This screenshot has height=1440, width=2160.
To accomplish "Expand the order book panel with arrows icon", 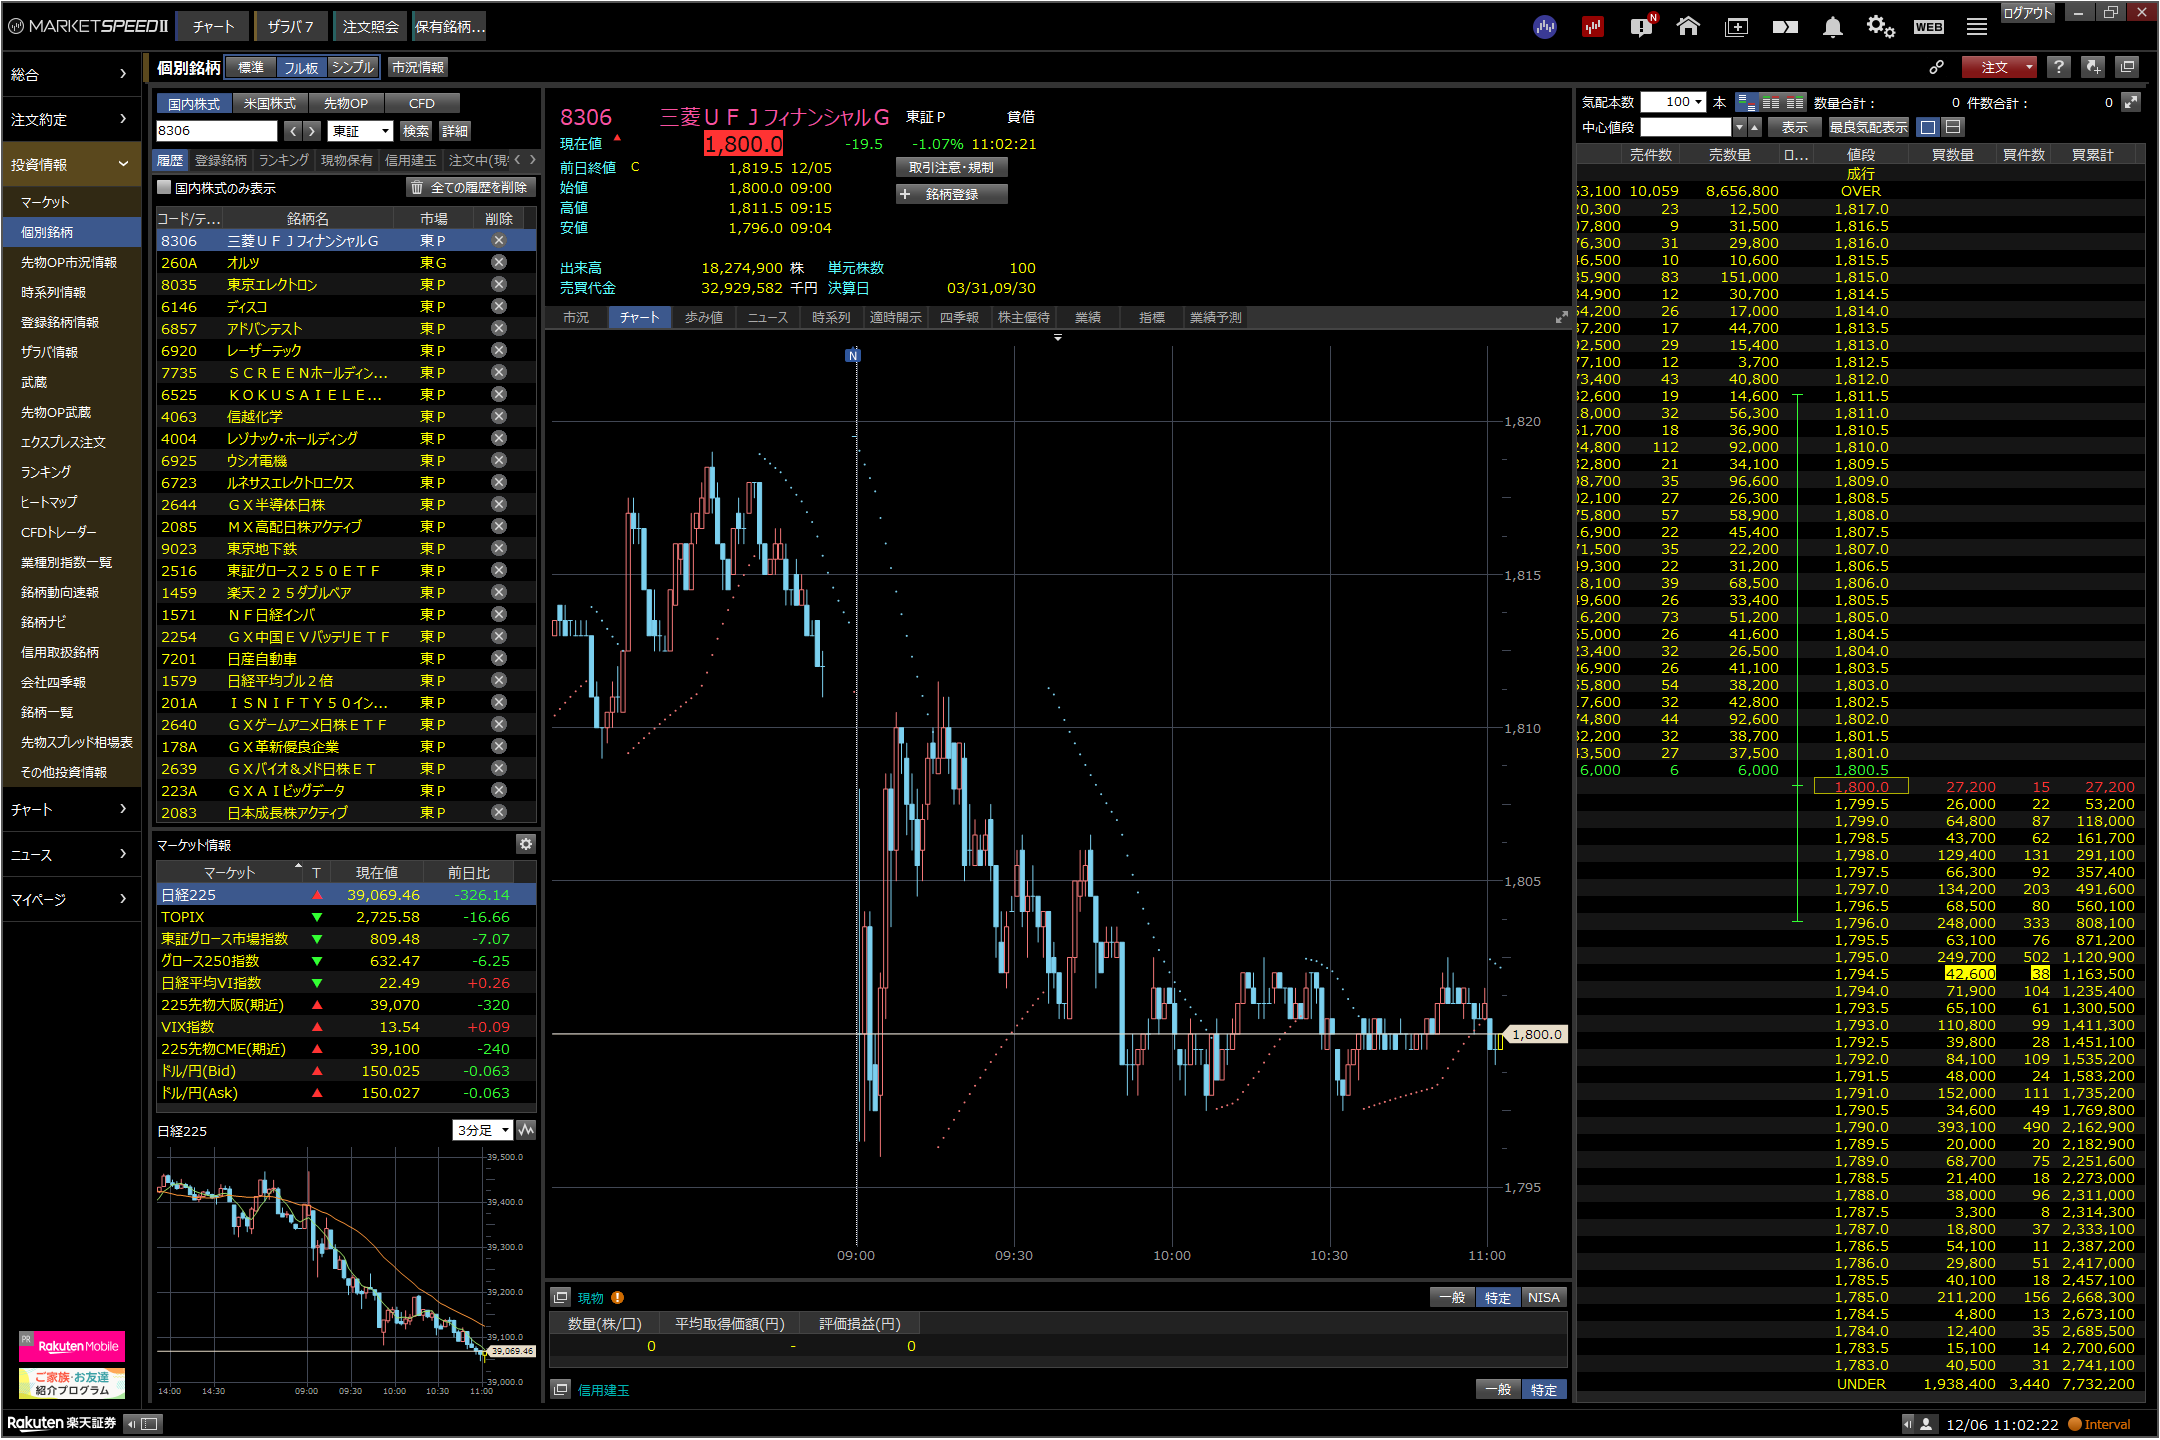I will [x=2131, y=102].
